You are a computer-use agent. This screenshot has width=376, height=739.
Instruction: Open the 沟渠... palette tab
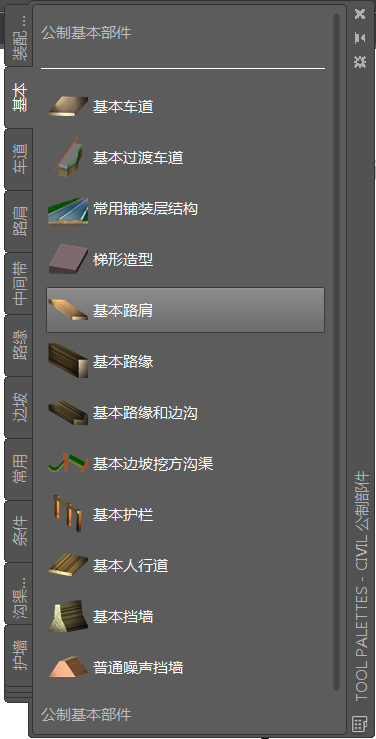pyautogui.click(x=19, y=593)
